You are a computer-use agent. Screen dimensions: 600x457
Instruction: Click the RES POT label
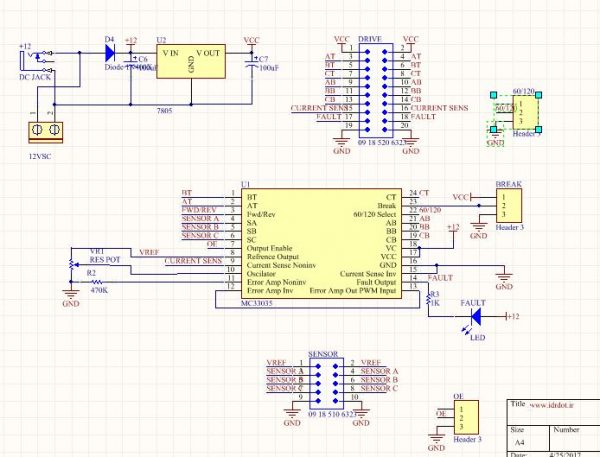click(105, 260)
